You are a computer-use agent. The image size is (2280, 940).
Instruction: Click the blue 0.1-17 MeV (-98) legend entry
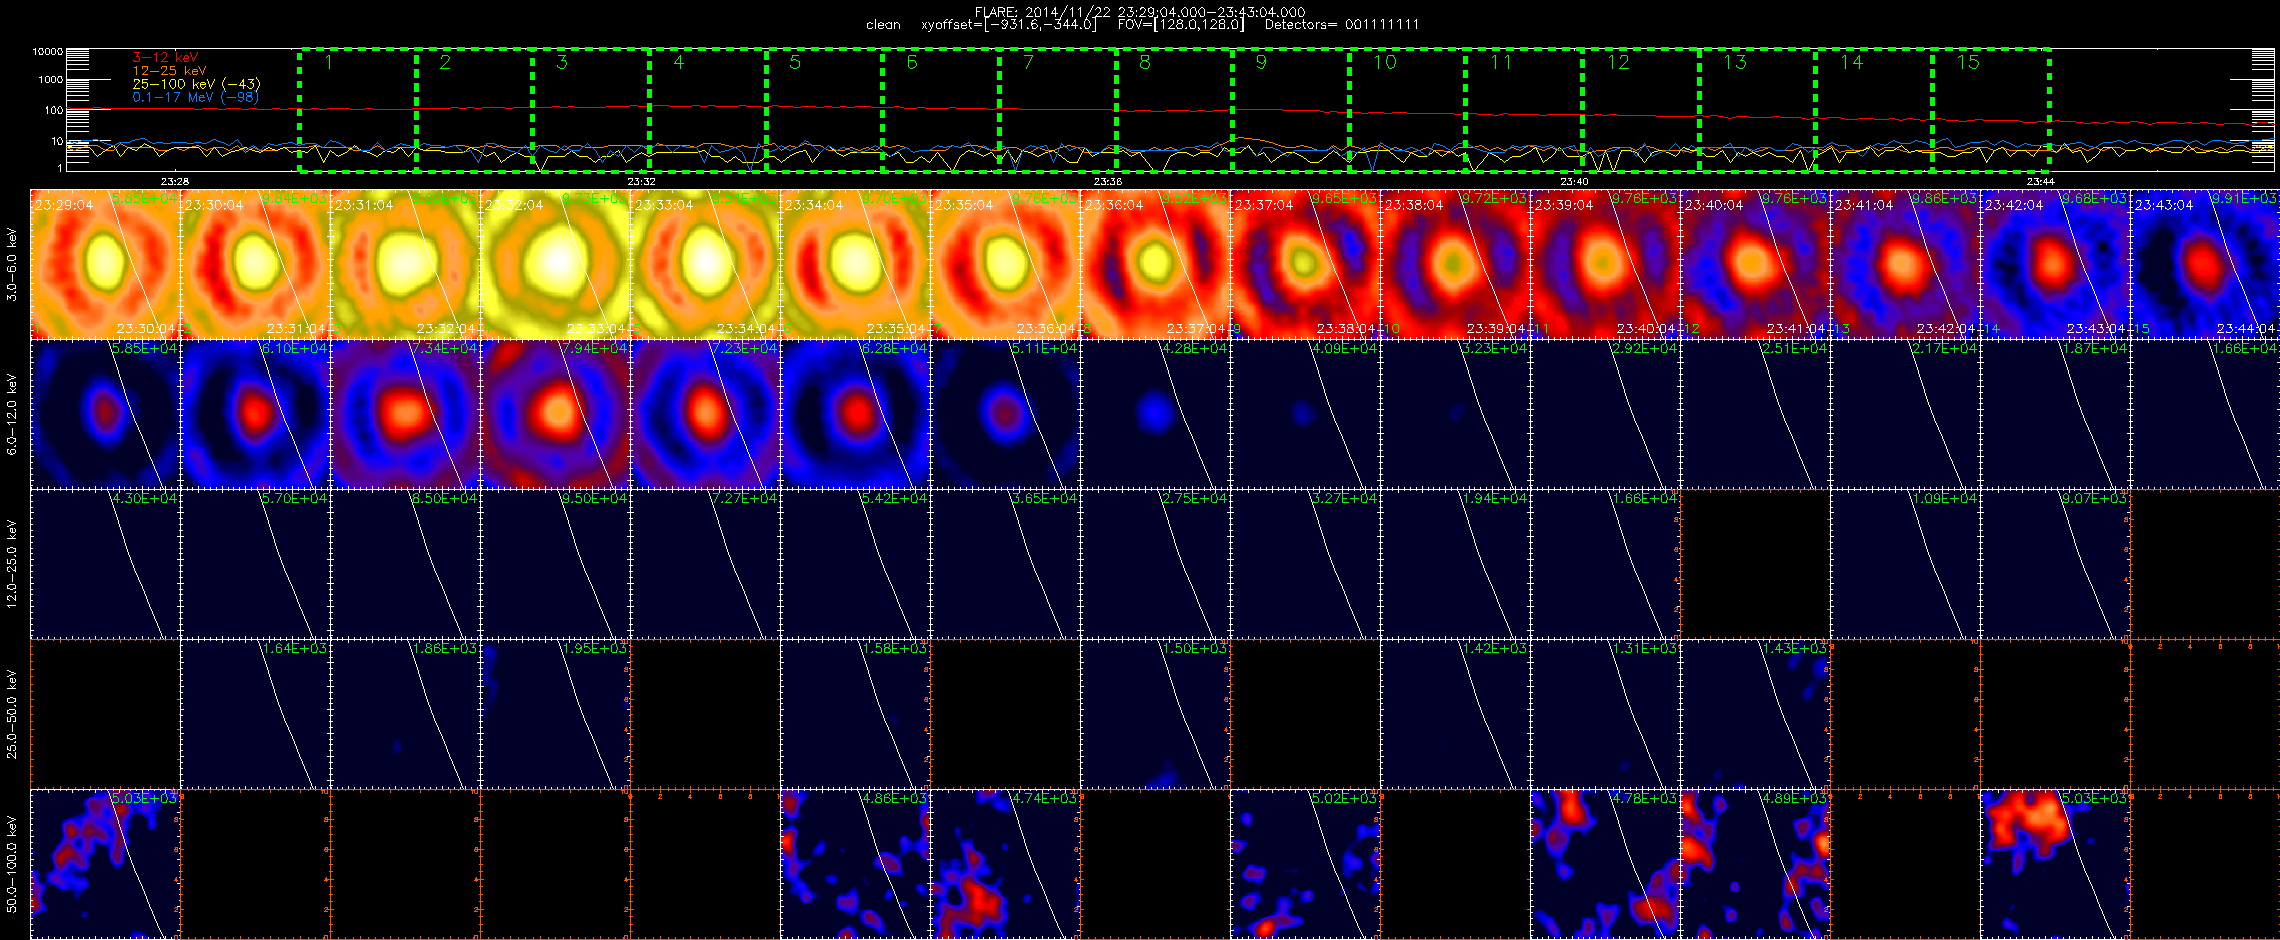(x=195, y=97)
